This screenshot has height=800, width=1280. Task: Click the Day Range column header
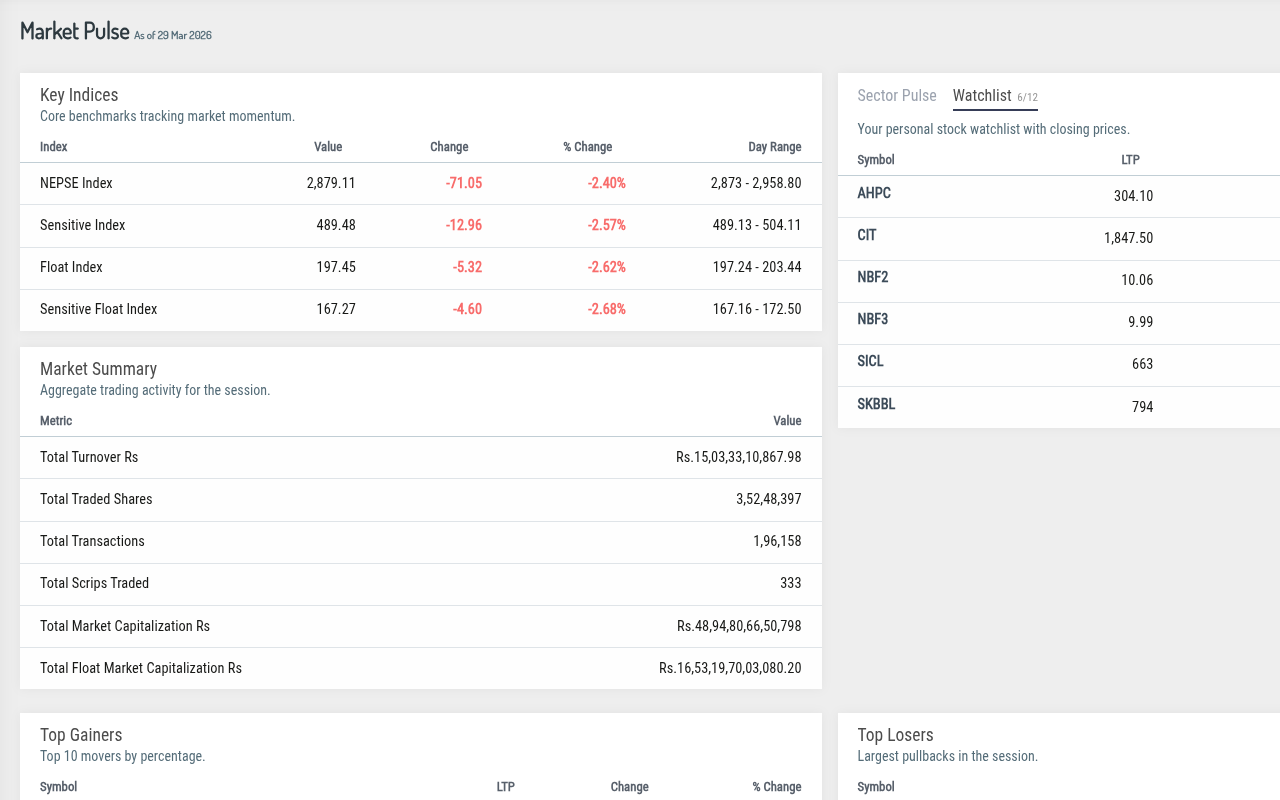775,147
